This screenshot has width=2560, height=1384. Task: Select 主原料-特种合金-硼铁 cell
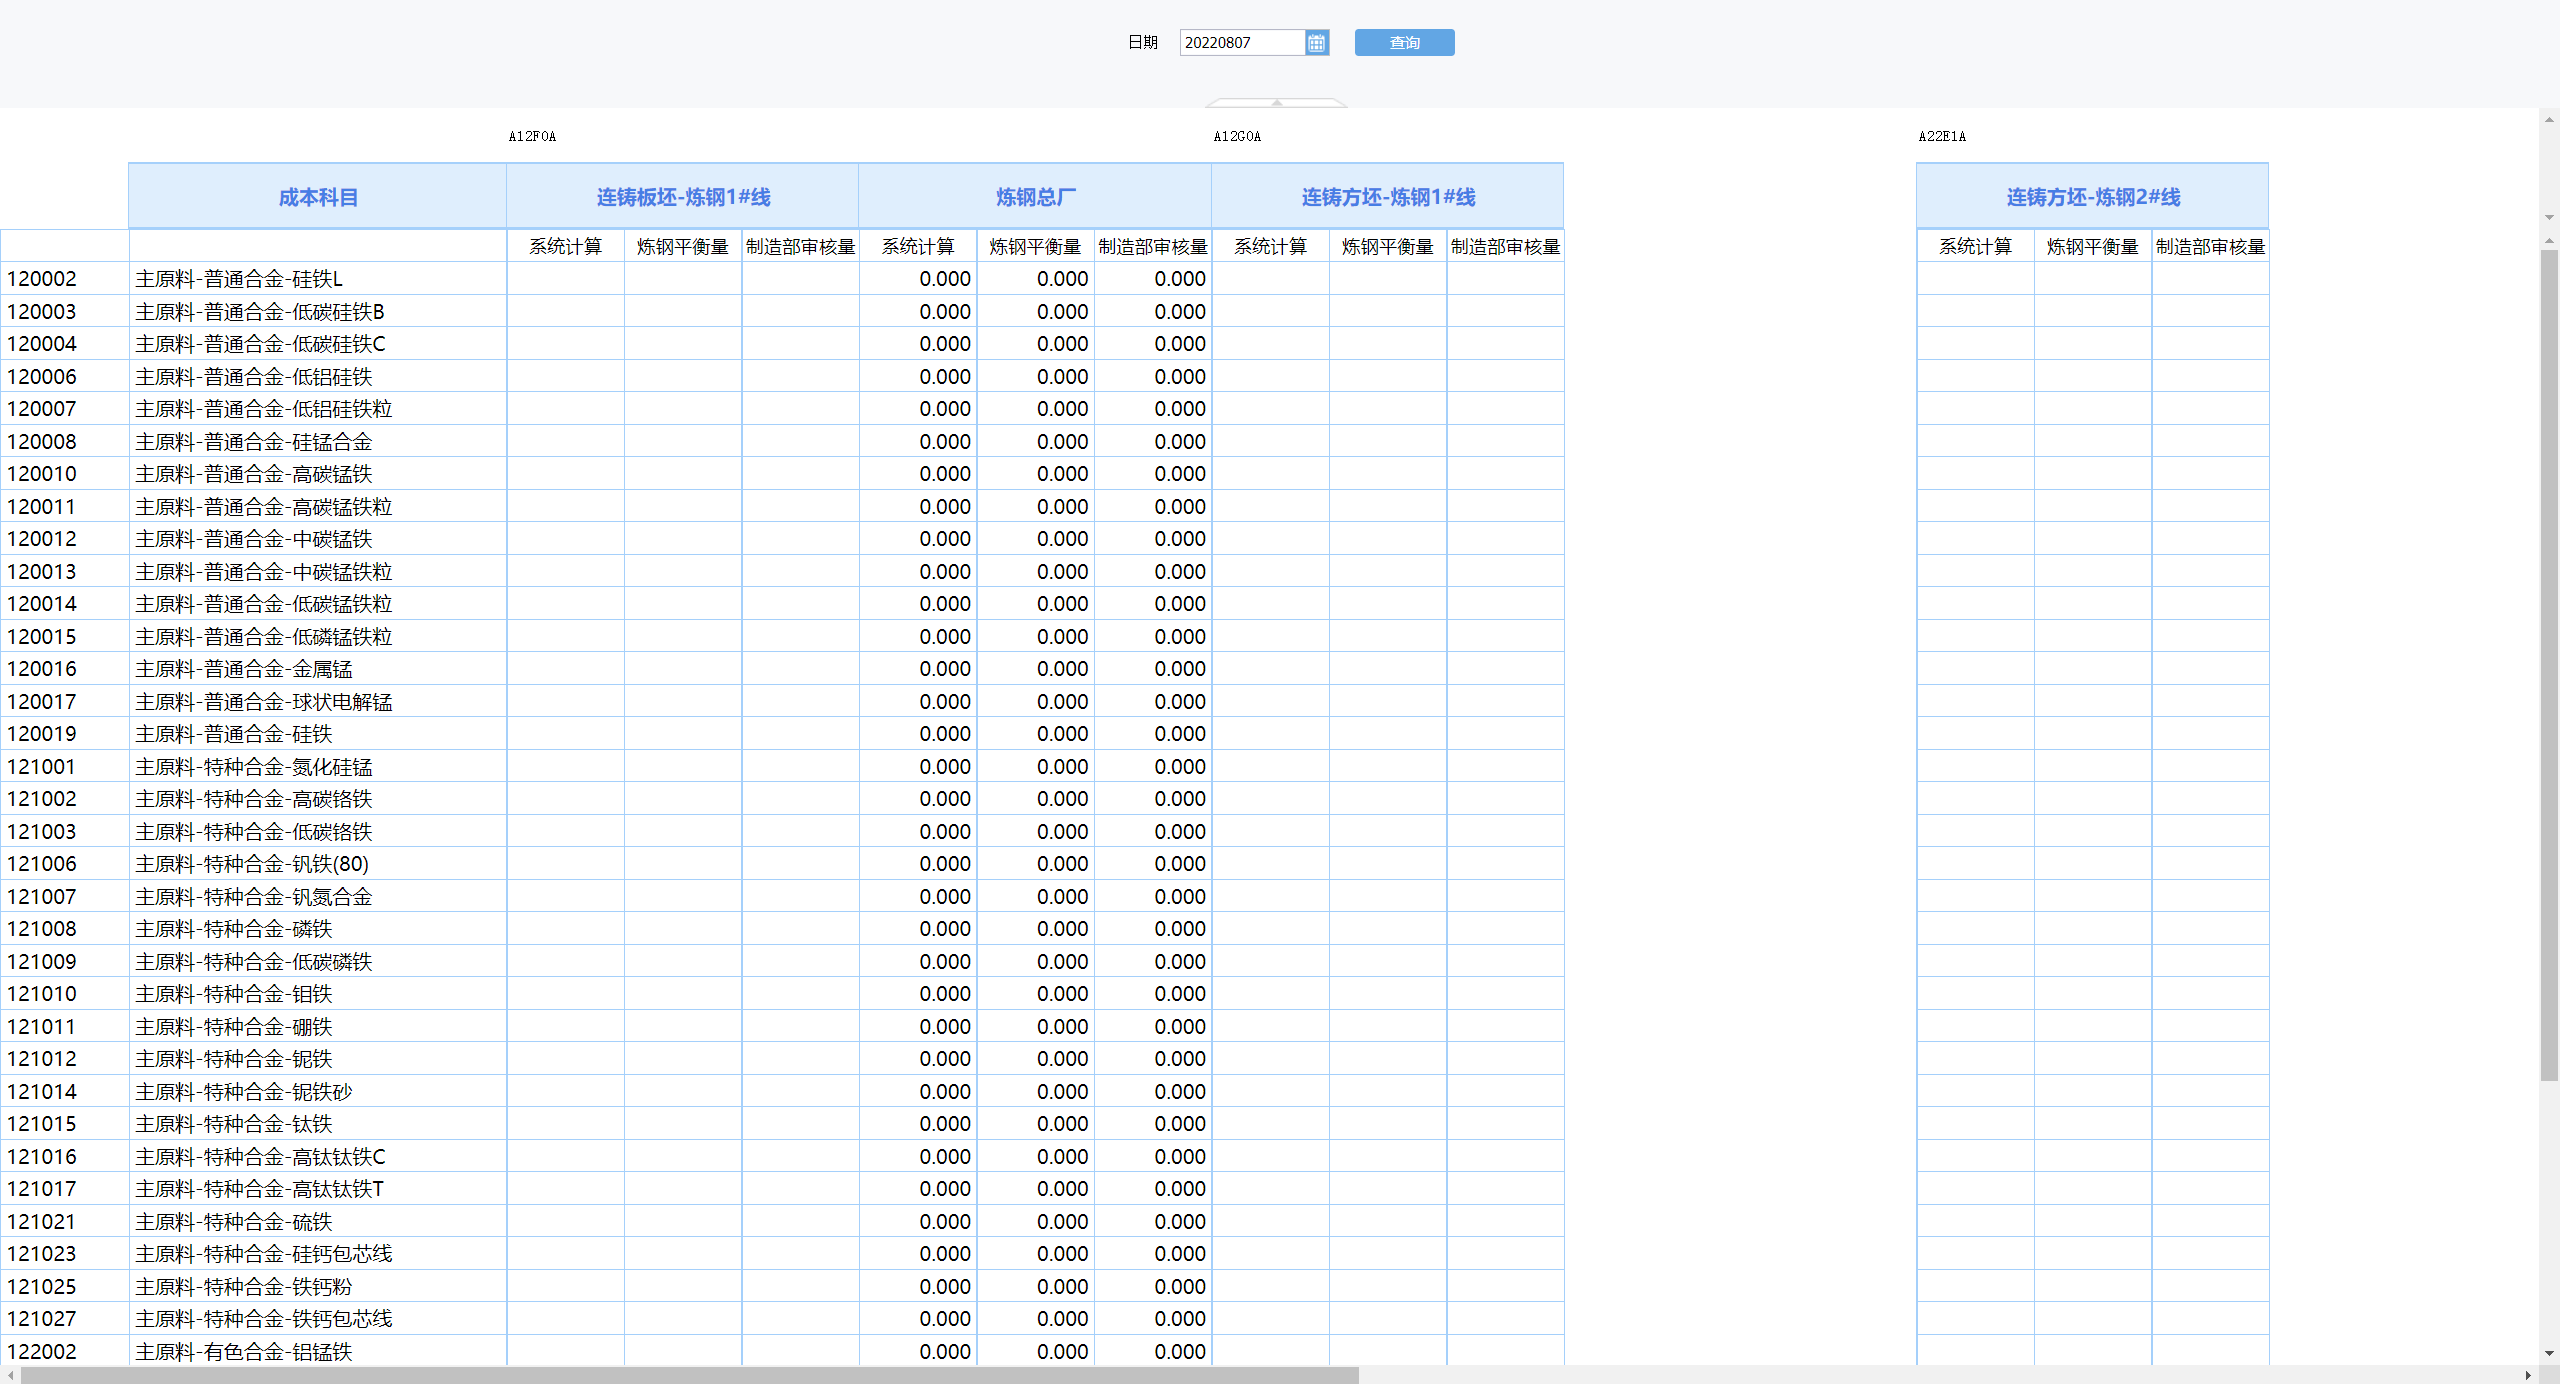[x=318, y=1026]
